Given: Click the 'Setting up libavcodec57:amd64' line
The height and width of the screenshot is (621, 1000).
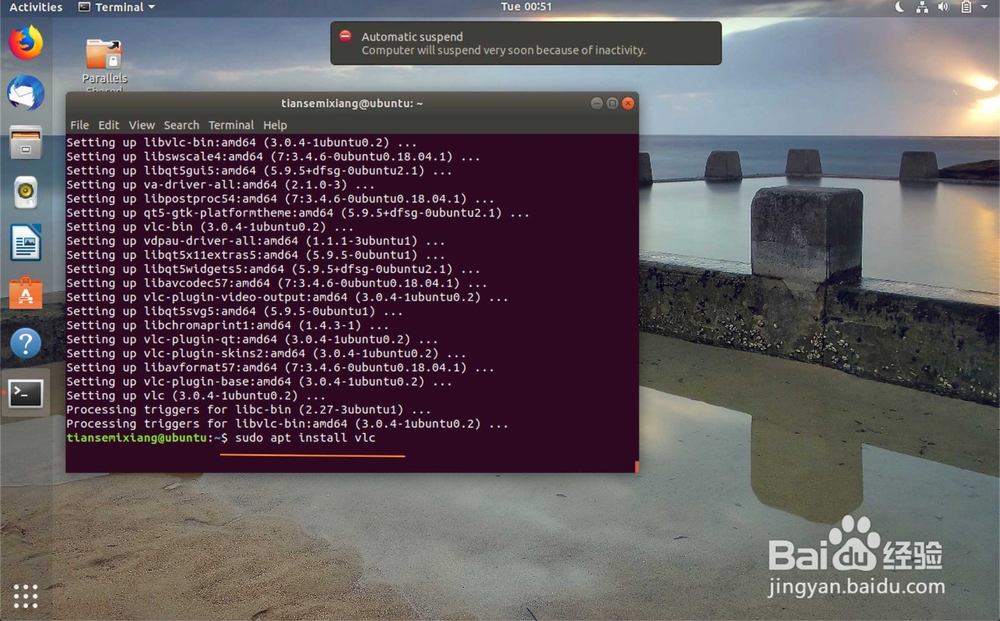Looking at the screenshot, I should coord(277,284).
